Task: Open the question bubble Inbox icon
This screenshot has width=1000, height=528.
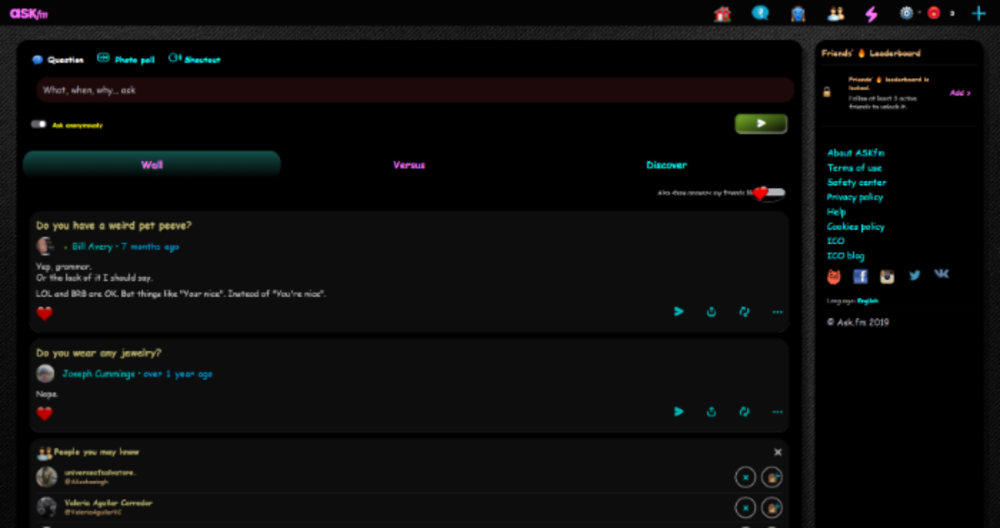Action: click(760, 13)
